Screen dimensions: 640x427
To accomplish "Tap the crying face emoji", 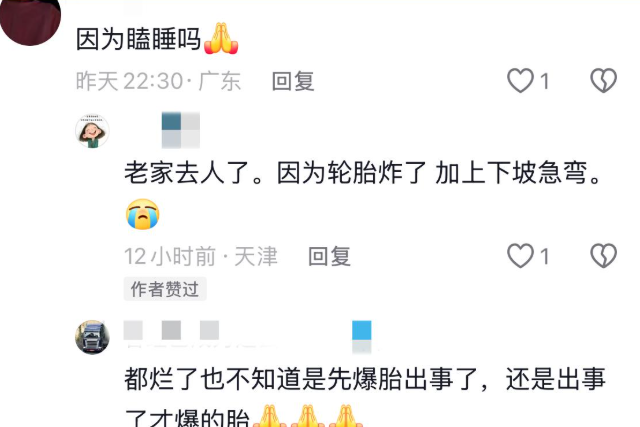I will click(142, 214).
